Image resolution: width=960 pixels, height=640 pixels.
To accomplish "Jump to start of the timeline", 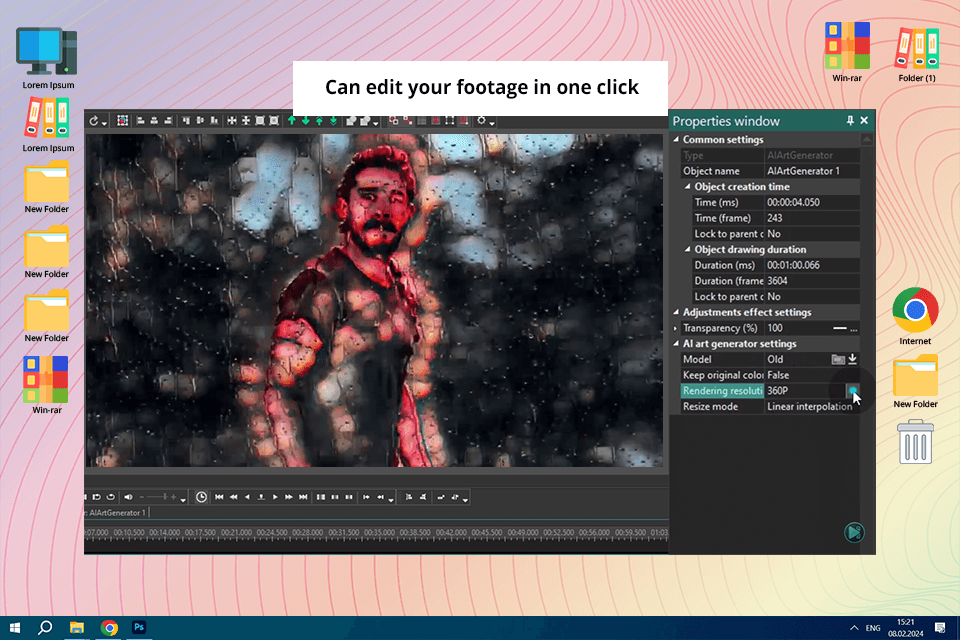I will click(x=219, y=497).
